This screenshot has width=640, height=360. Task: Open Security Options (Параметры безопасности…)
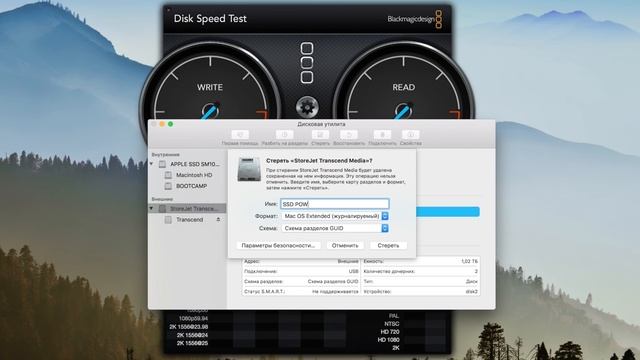pyautogui.click(x=278, y=246)
